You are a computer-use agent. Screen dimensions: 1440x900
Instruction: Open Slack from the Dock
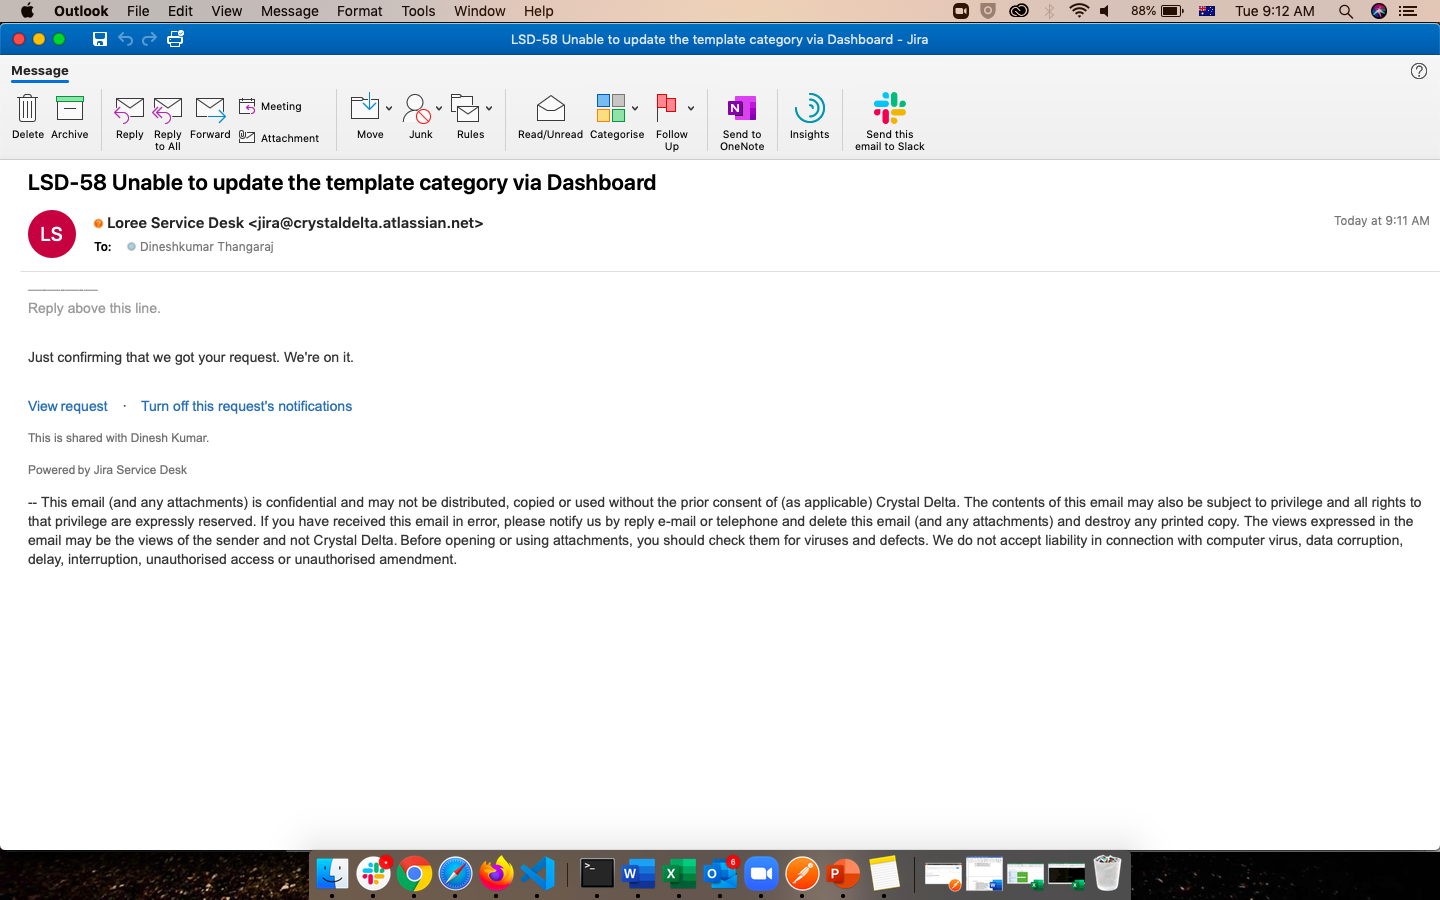tap(374, 873)
